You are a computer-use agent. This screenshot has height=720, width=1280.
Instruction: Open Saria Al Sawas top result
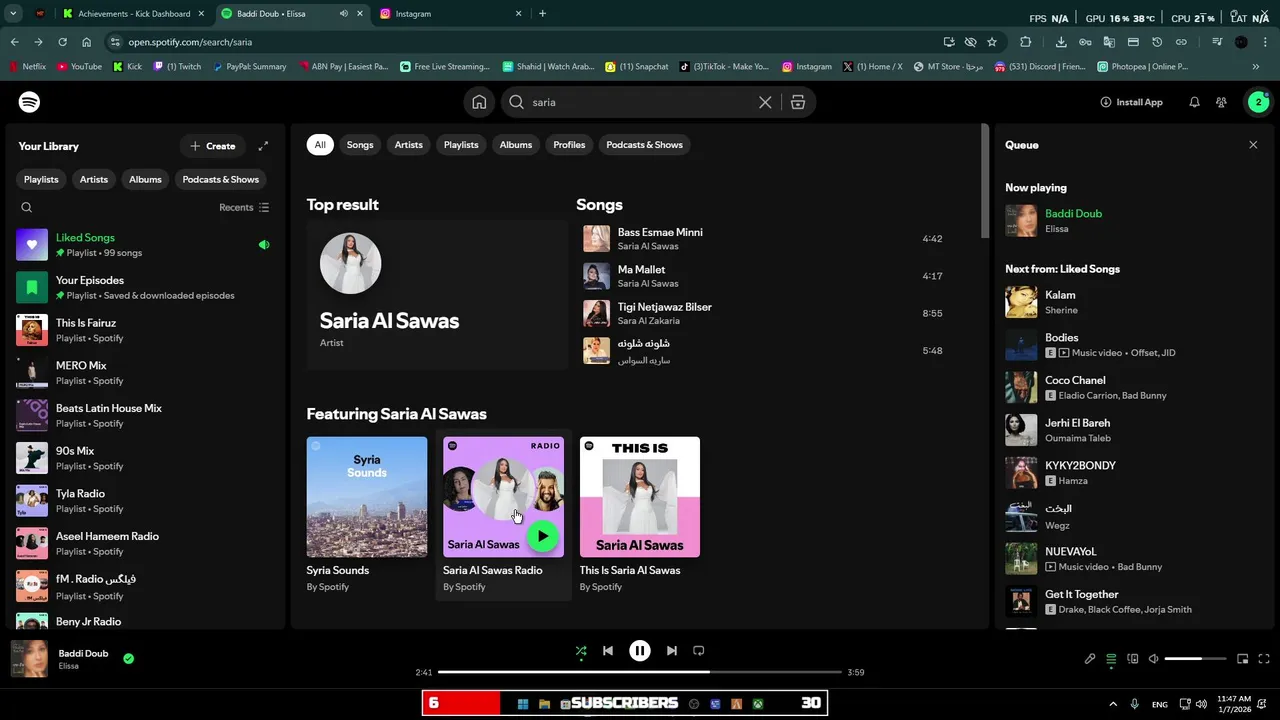tap(437, 295)
